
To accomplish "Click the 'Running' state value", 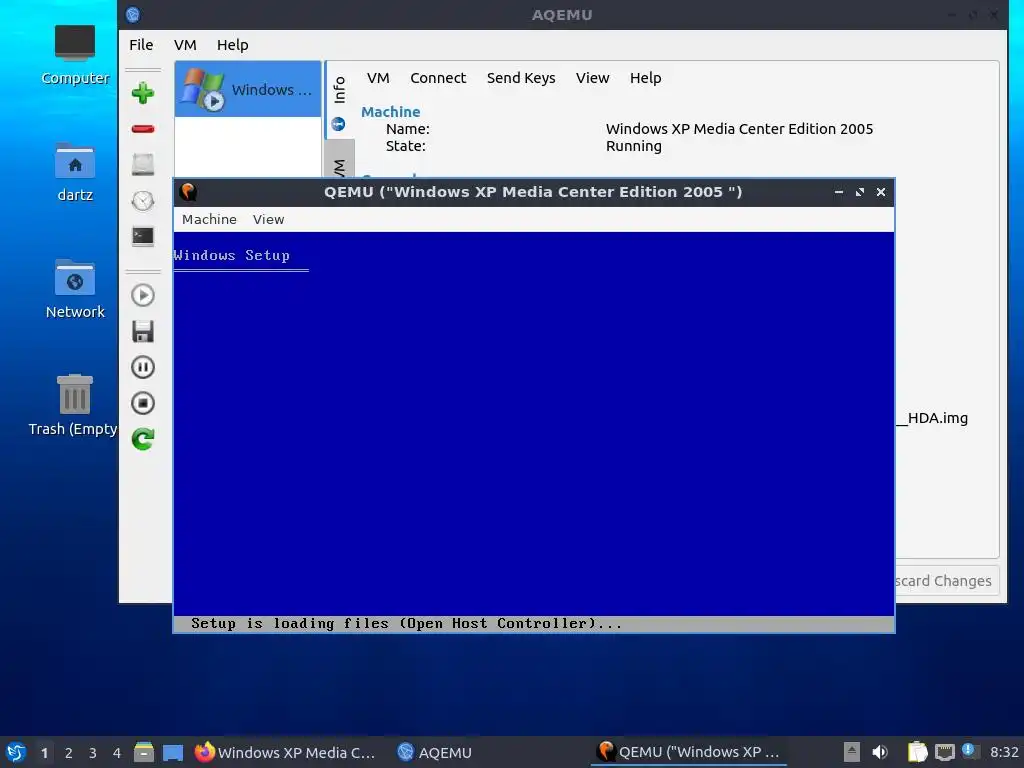I will point(633,146).
